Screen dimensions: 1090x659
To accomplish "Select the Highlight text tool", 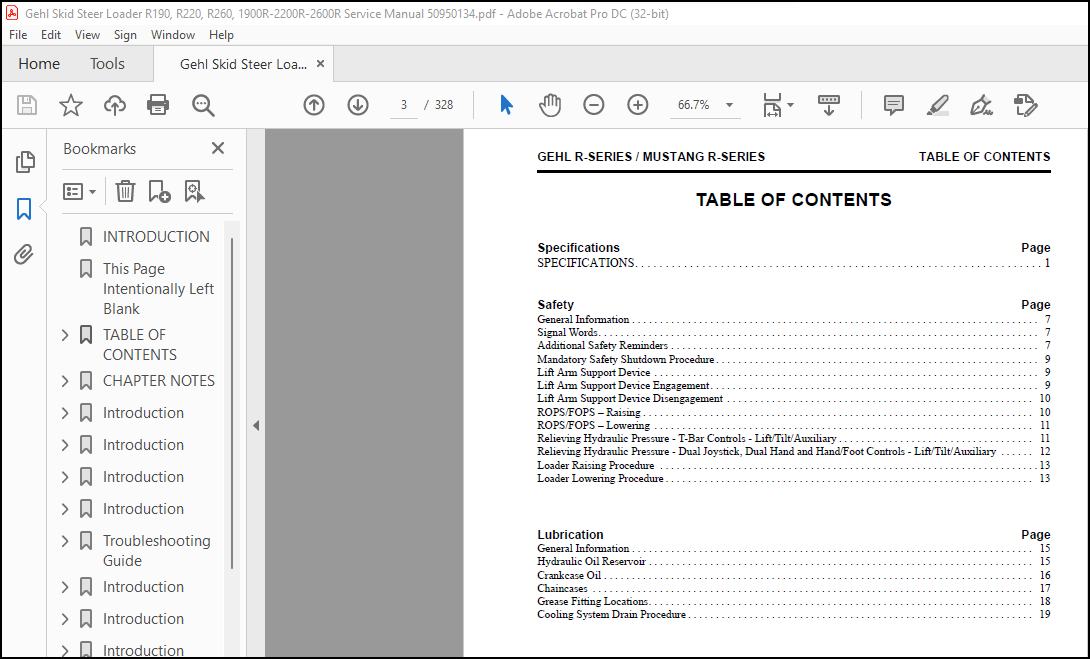I will pyautogui.click(x=938, y=105).
